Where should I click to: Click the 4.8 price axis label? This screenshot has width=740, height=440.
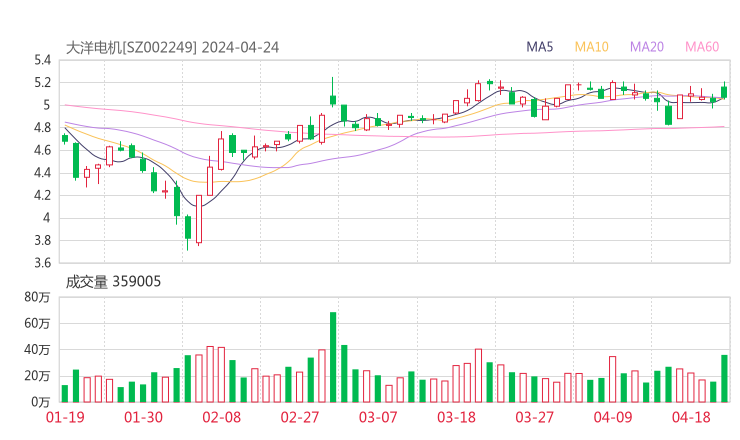[42, 127]
